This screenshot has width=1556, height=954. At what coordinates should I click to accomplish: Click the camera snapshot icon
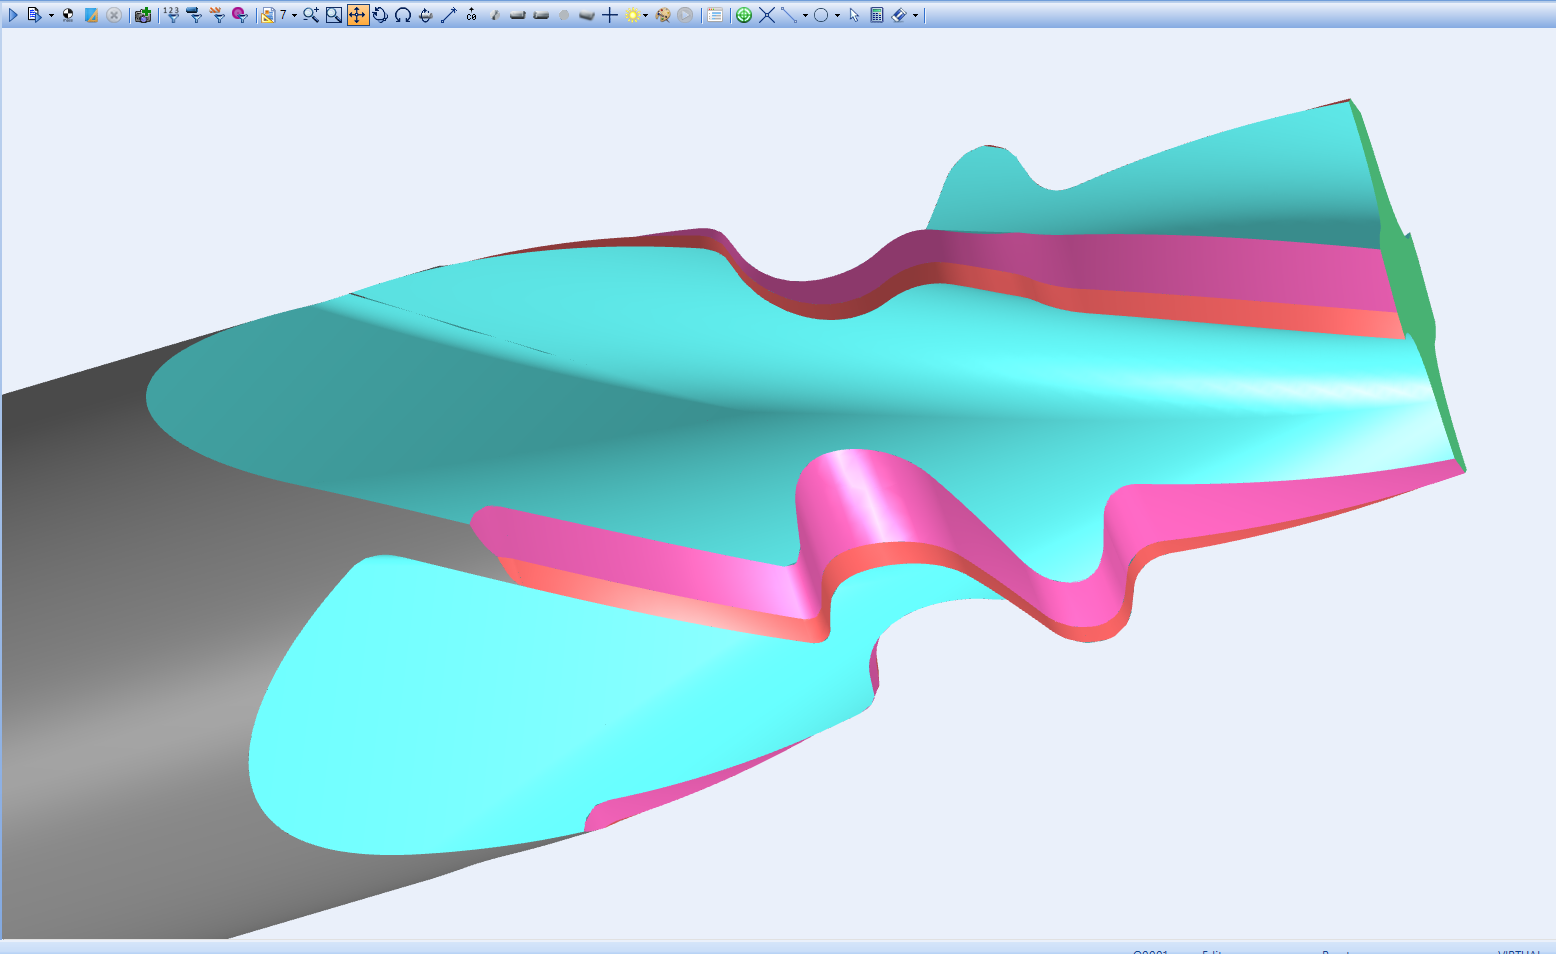tap(143, 15)
